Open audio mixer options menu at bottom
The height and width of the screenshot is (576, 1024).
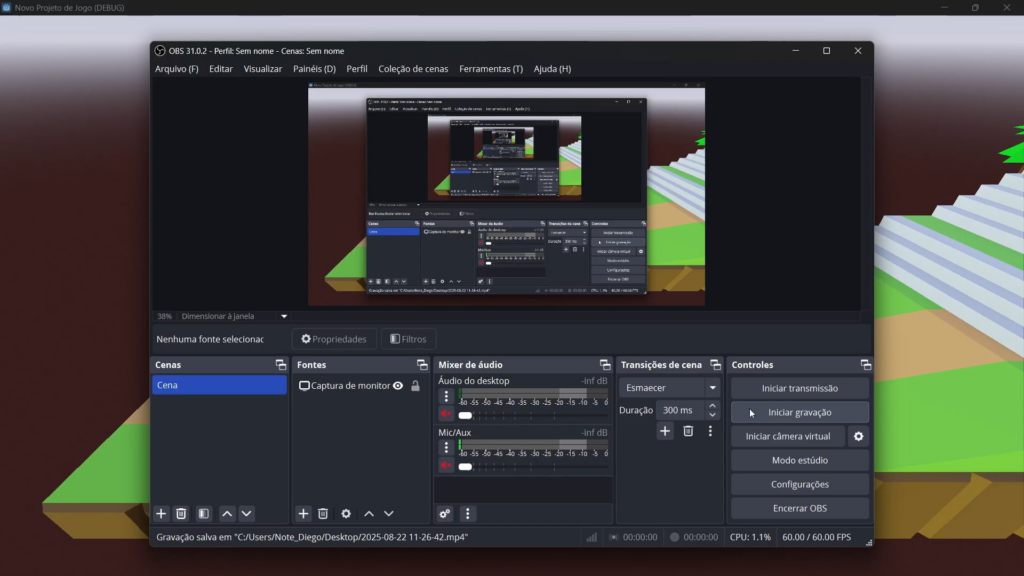468,514
